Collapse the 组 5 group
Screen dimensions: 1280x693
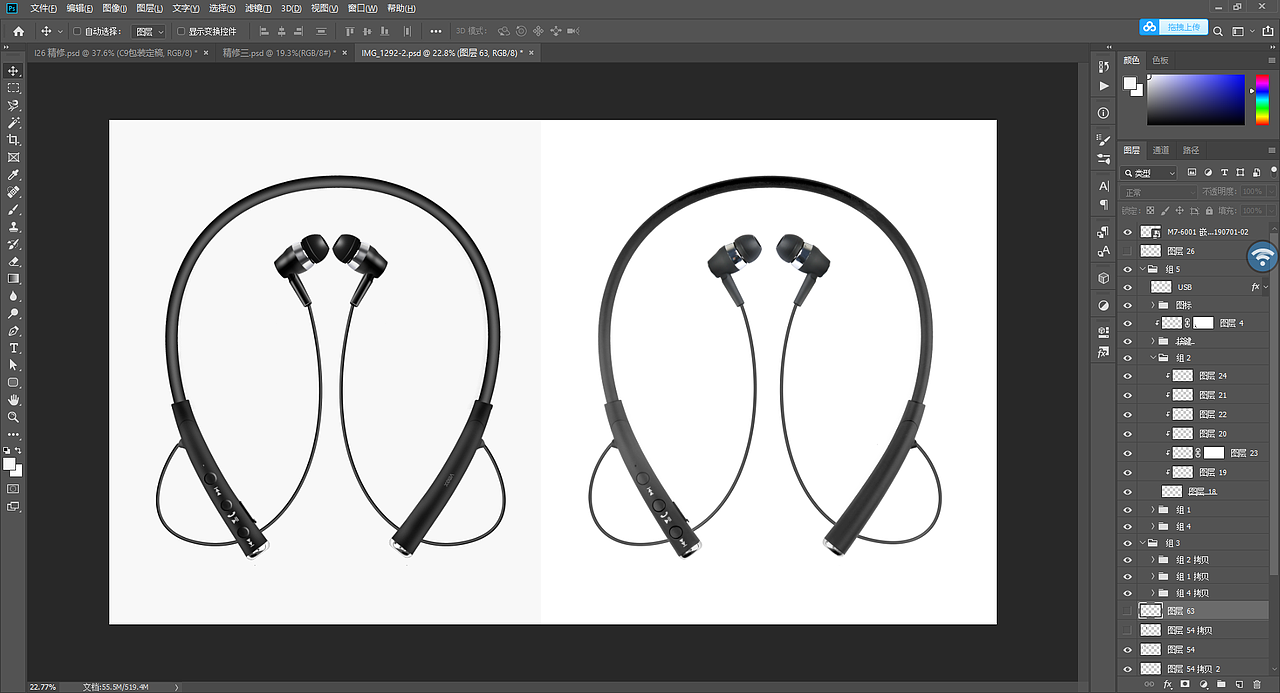tap(1141, 269)
